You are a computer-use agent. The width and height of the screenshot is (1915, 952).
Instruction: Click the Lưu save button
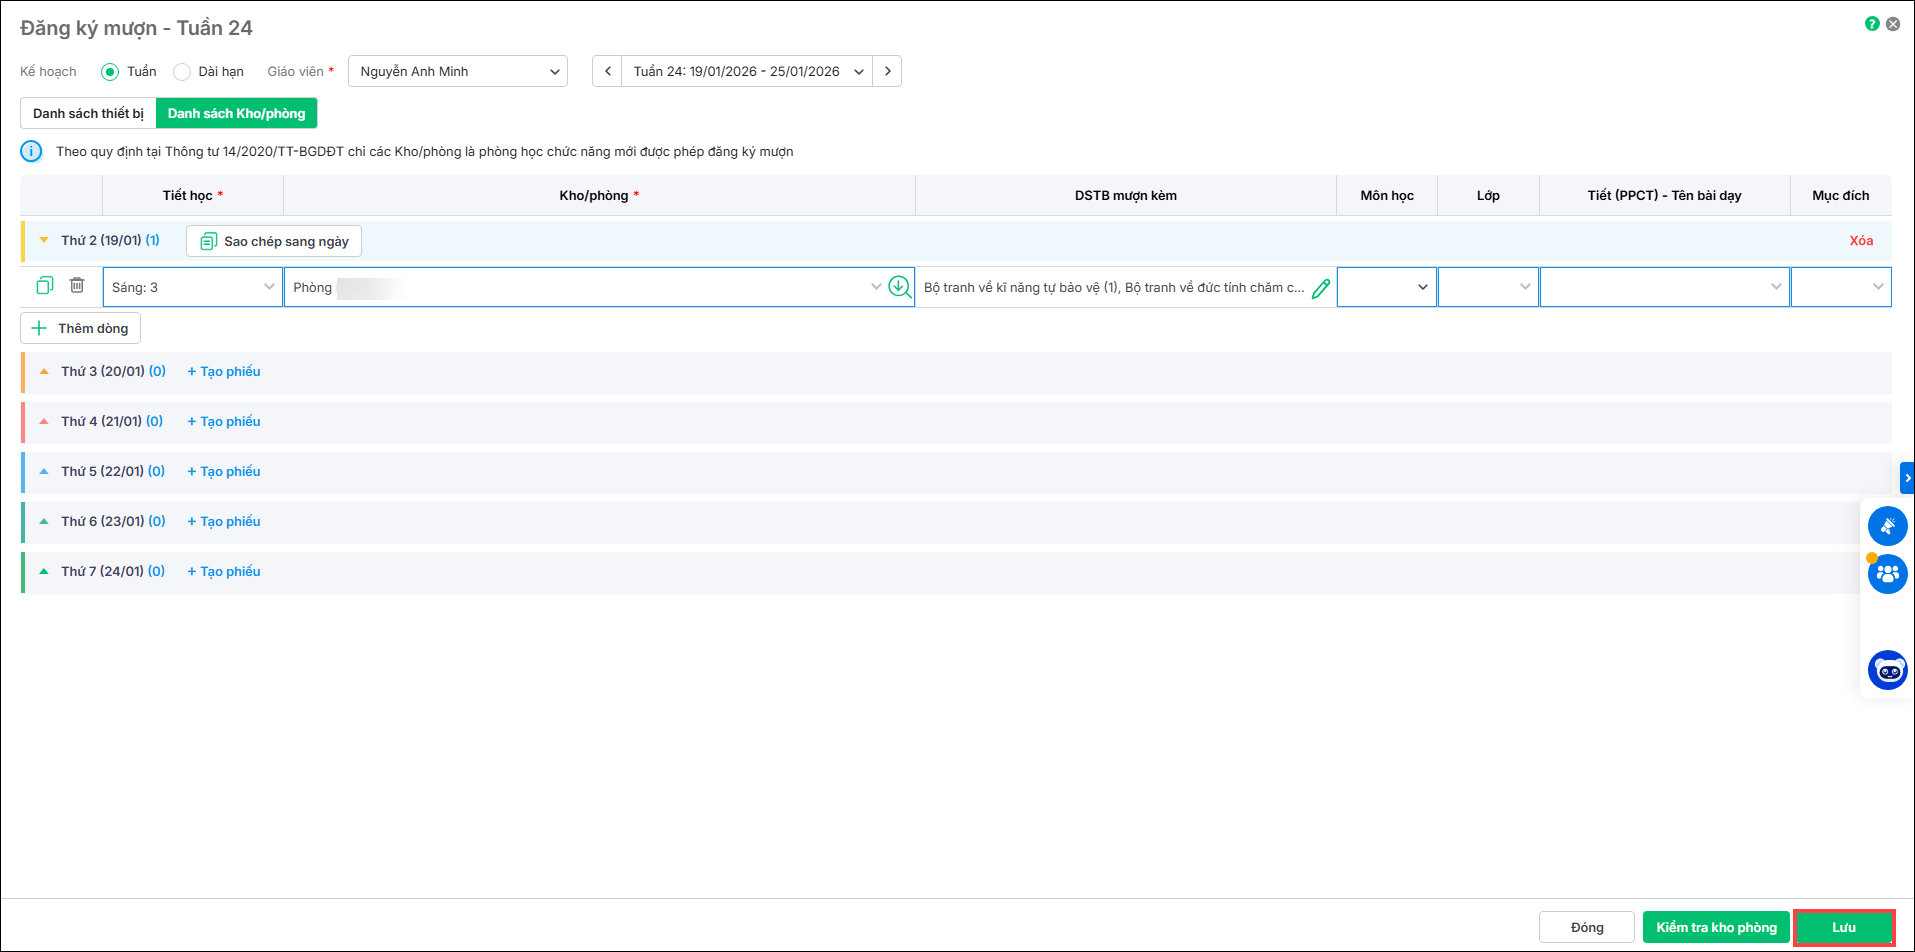click(x=1843, y=927)
